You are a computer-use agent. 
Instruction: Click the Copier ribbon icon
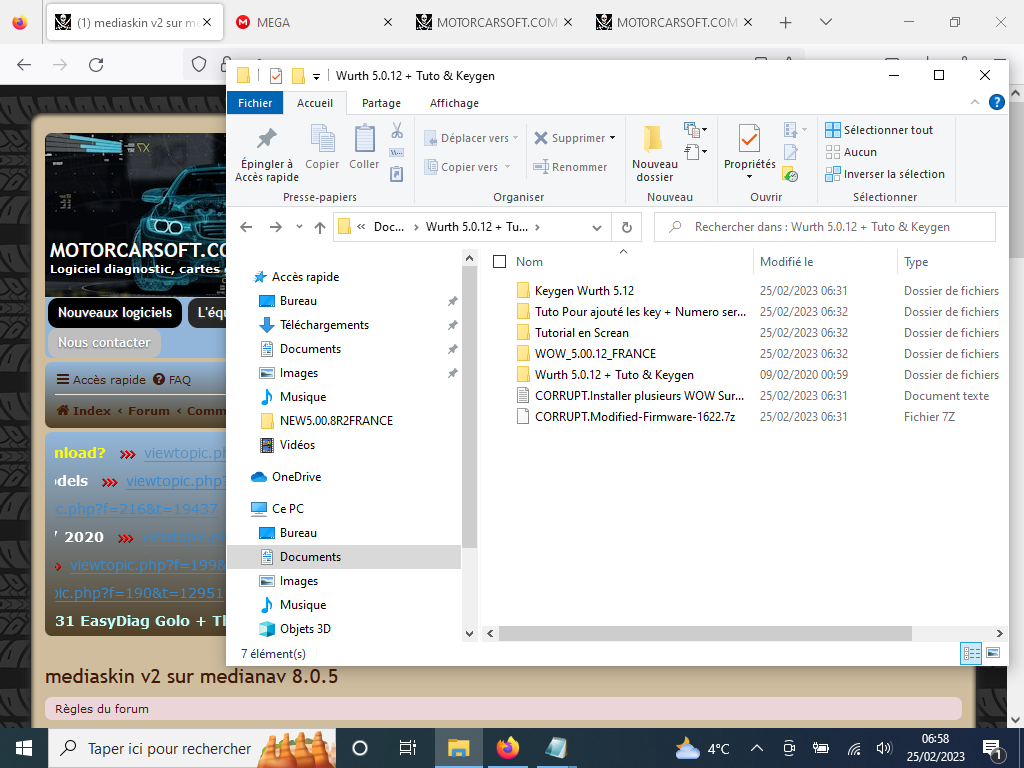coord(322,139)
